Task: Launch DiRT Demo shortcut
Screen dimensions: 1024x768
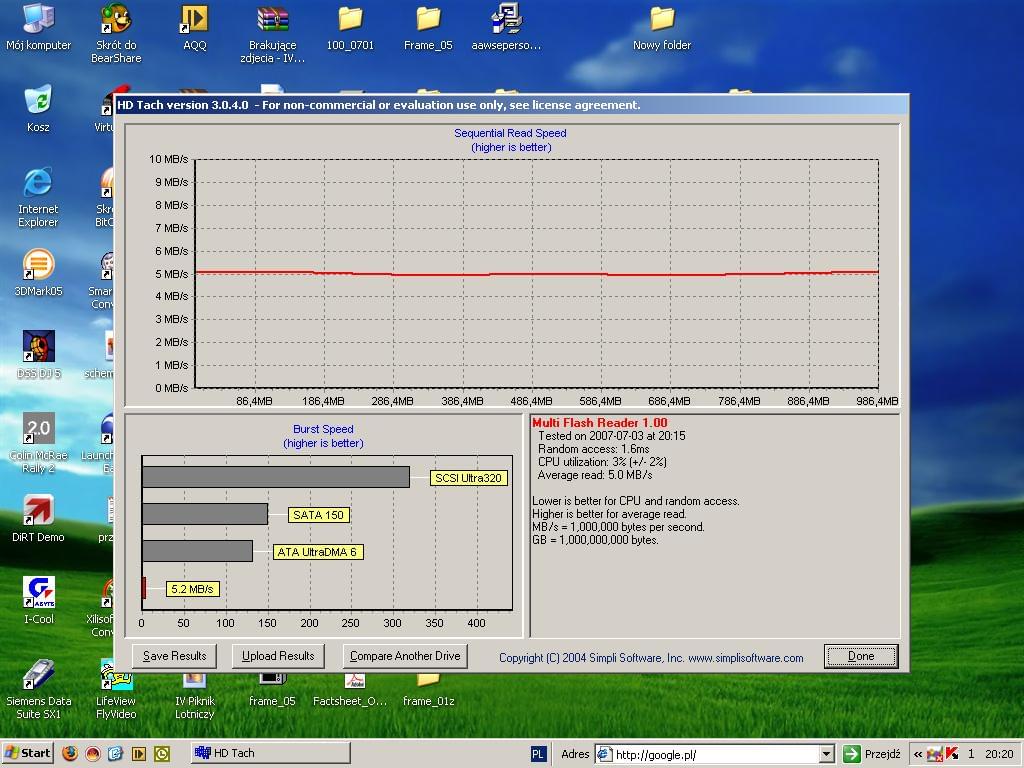Action: 38,518
